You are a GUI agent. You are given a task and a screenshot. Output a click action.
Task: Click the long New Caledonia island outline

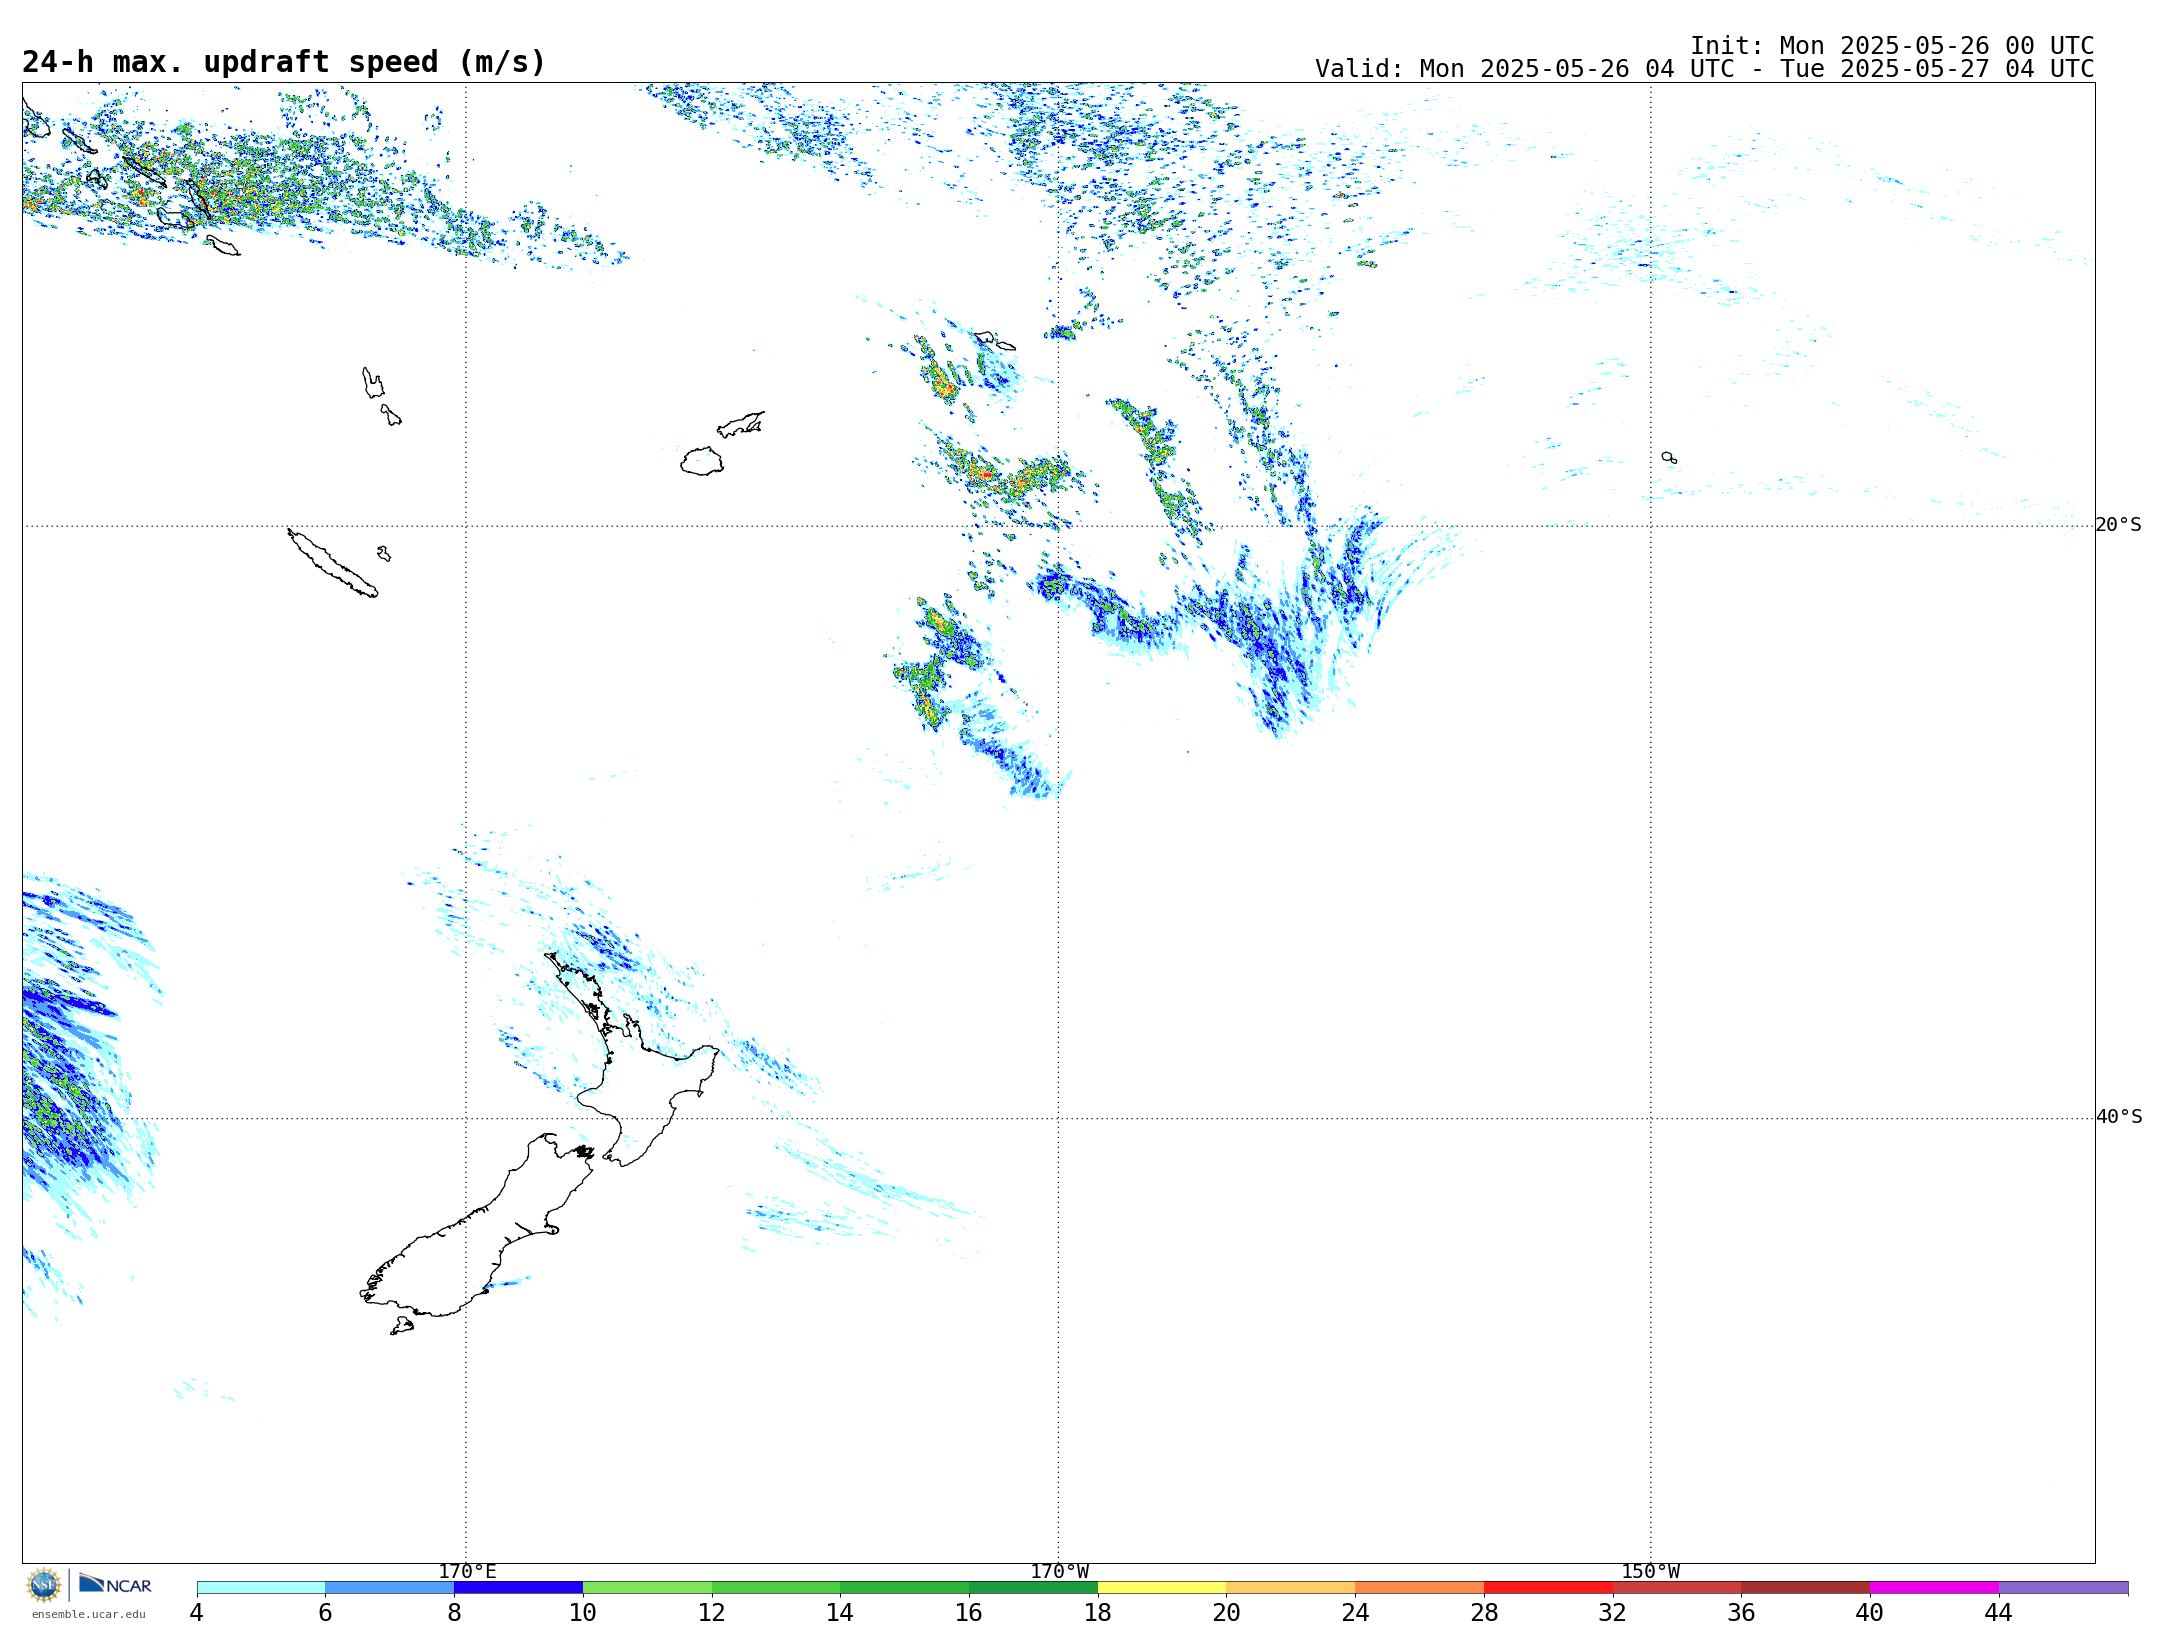[332, 563]
